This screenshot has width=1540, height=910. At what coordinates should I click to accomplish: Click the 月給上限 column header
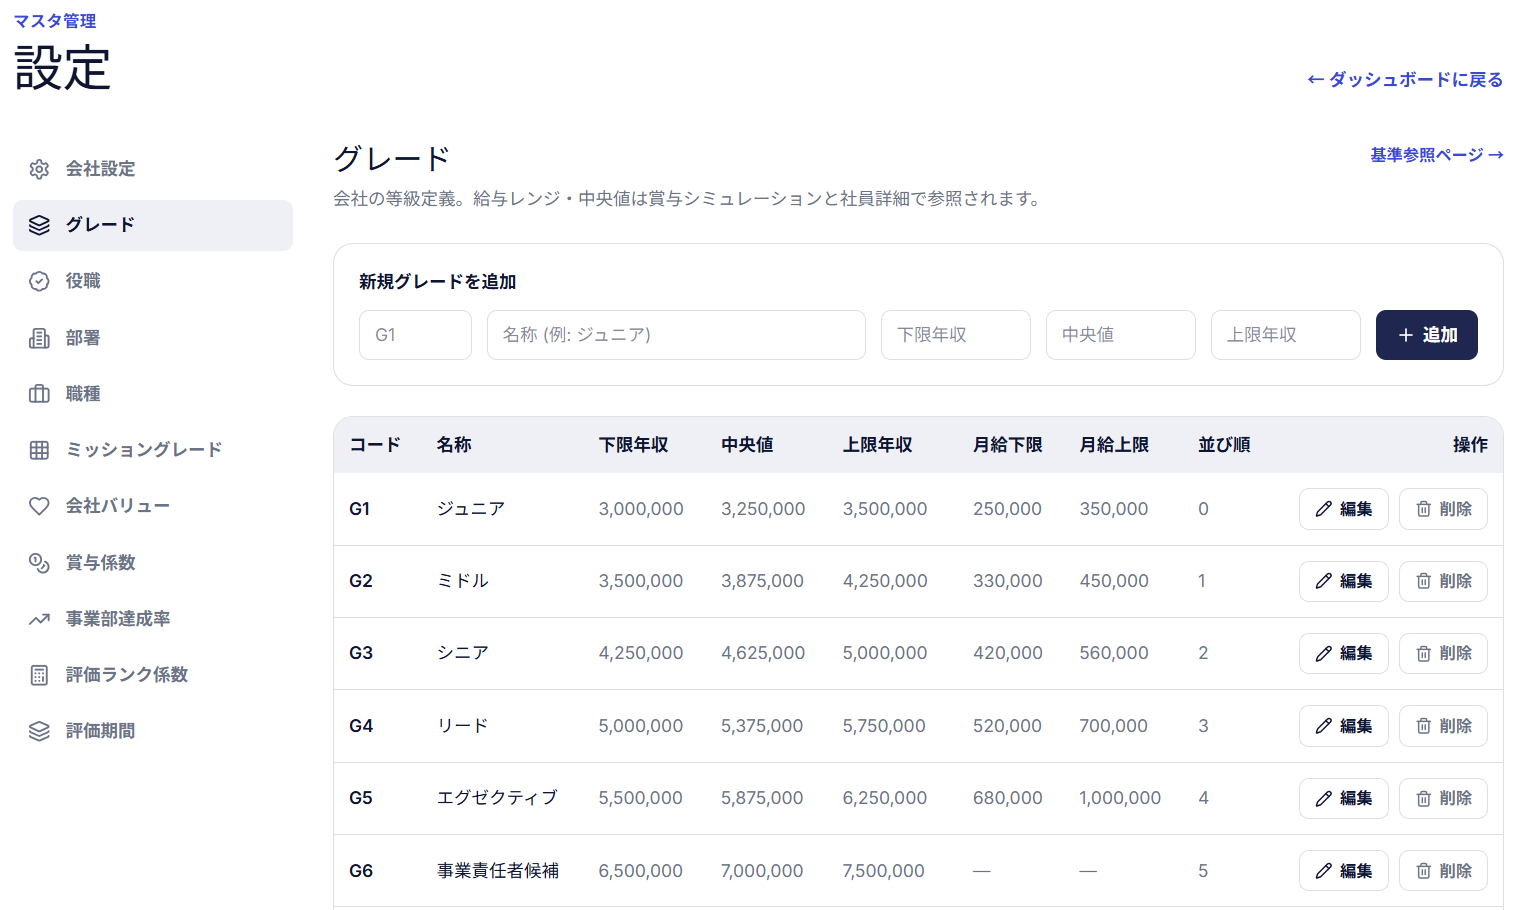1114,445
